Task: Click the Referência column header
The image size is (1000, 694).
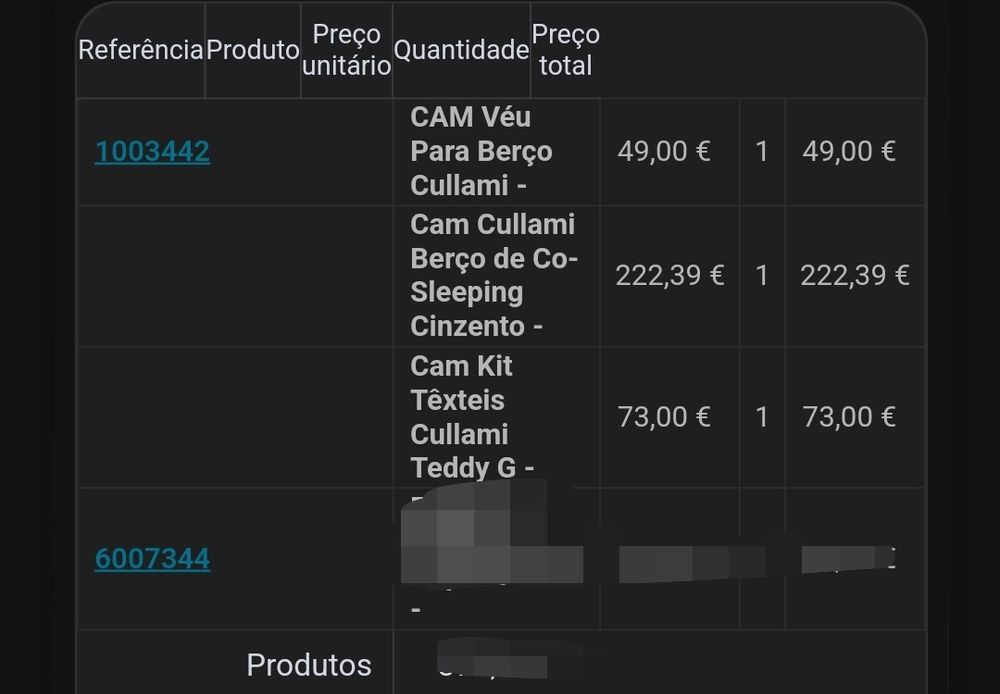Action: point(141,50)
